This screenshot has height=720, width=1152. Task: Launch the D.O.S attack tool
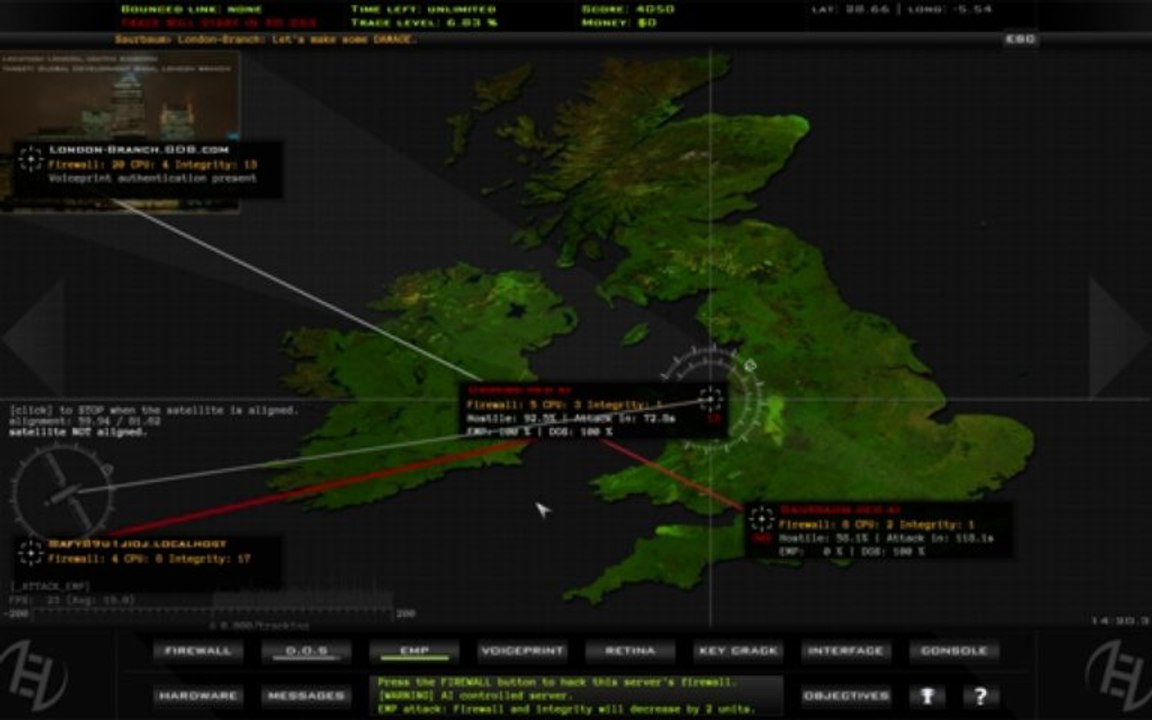[x=306, y=651]
